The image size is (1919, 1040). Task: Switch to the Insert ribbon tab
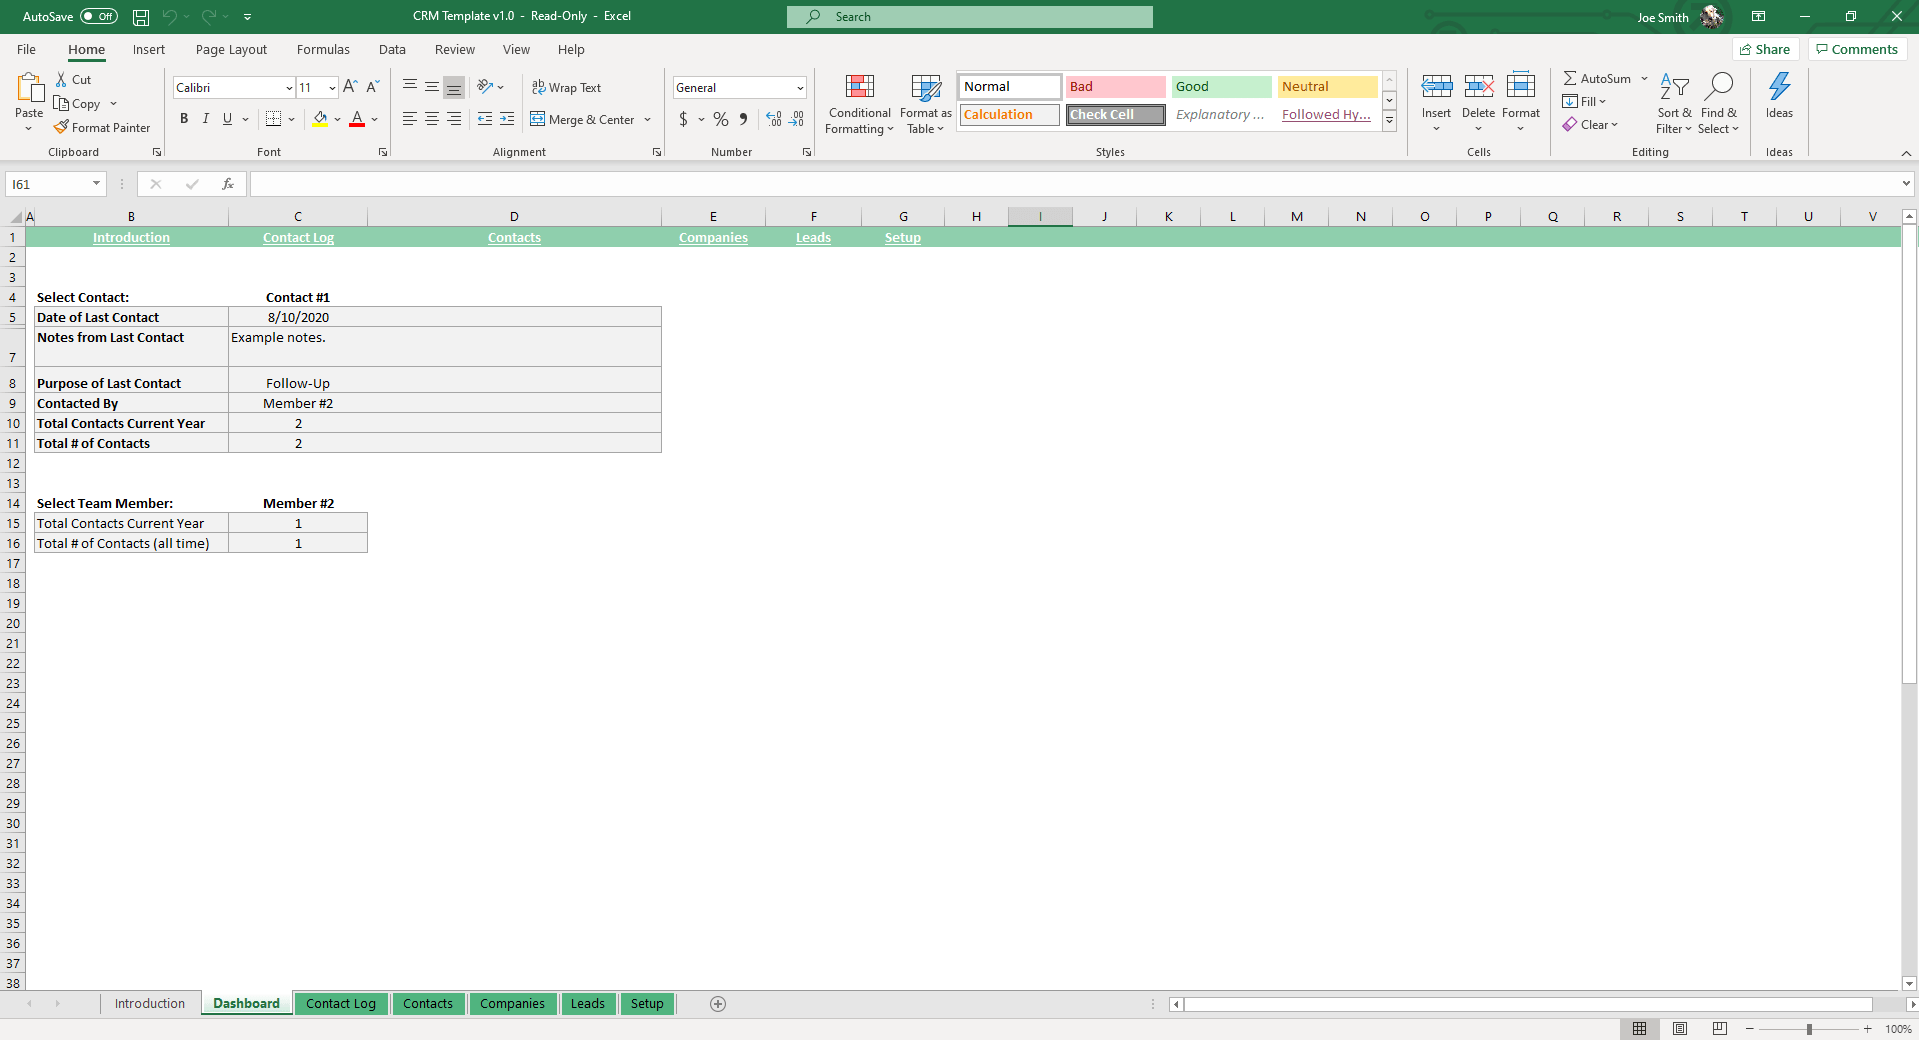(x=149, y=50)
